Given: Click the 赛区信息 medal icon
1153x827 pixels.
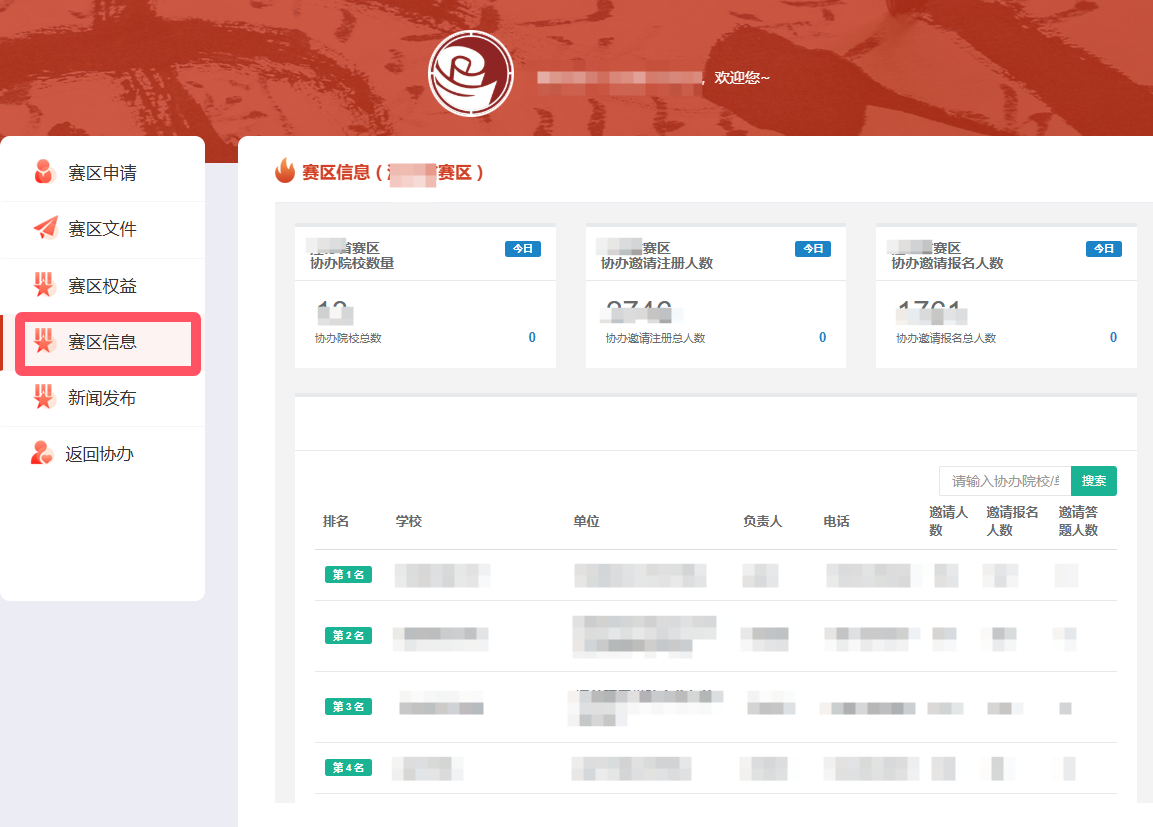Looking at the screenshot, I should 44,342.
